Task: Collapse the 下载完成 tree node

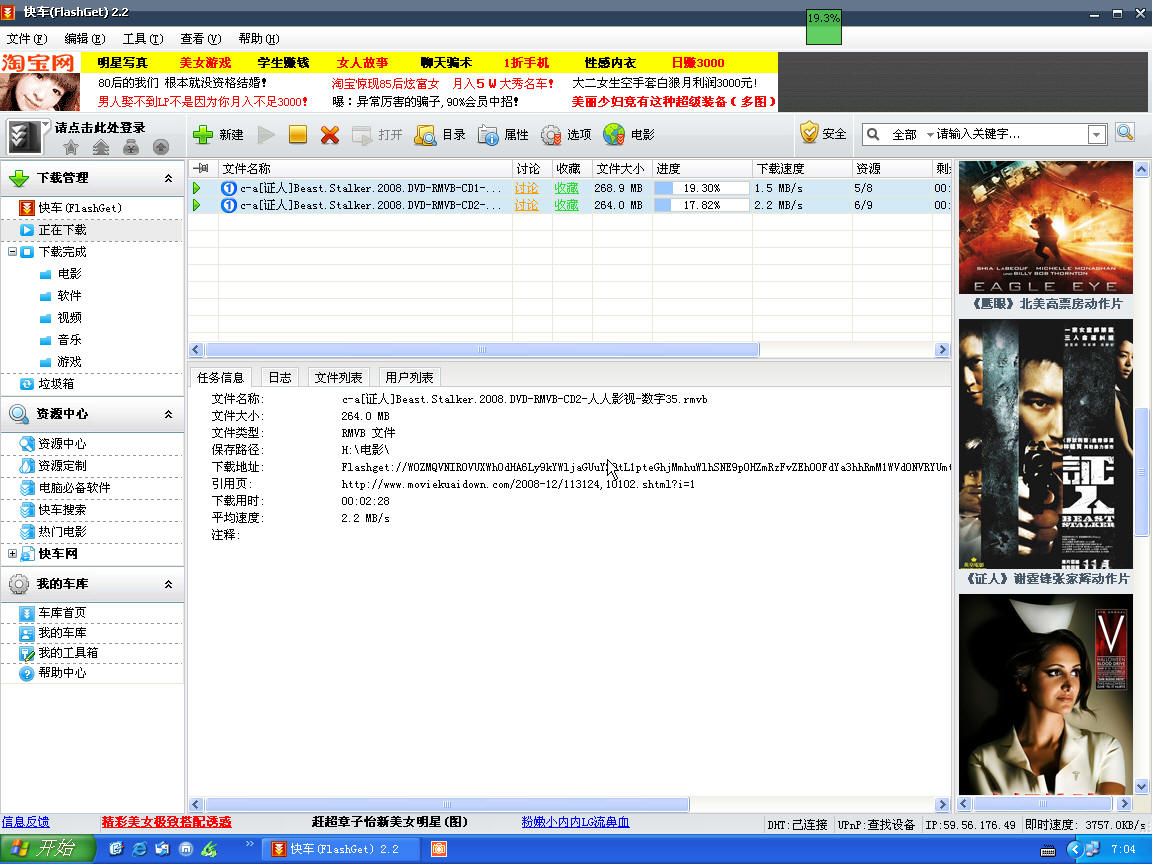Action: (12, 252)
